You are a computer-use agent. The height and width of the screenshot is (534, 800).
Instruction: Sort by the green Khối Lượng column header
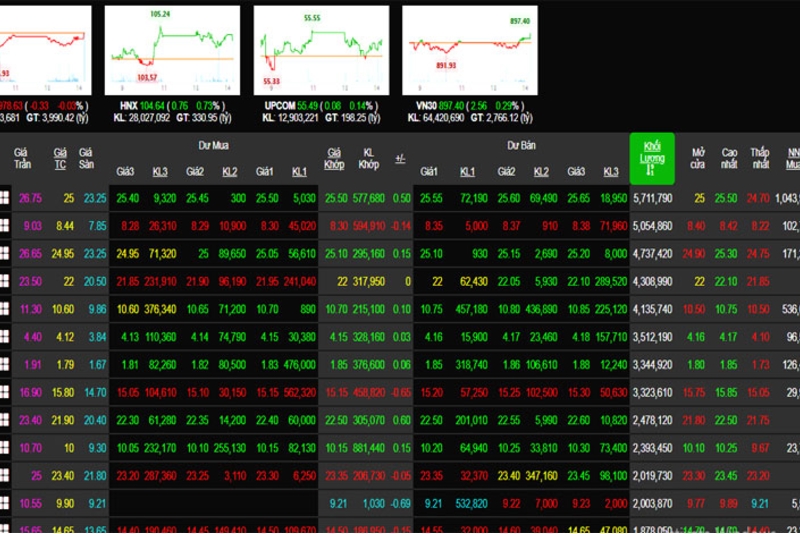pyautogui.click(x=652, y=159)
